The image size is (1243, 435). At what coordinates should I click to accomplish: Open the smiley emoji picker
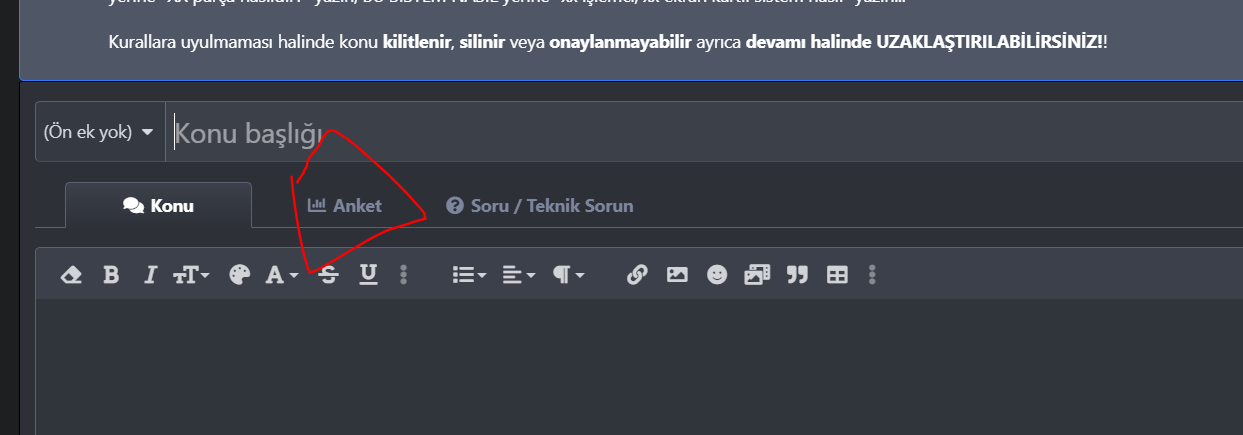717,275
